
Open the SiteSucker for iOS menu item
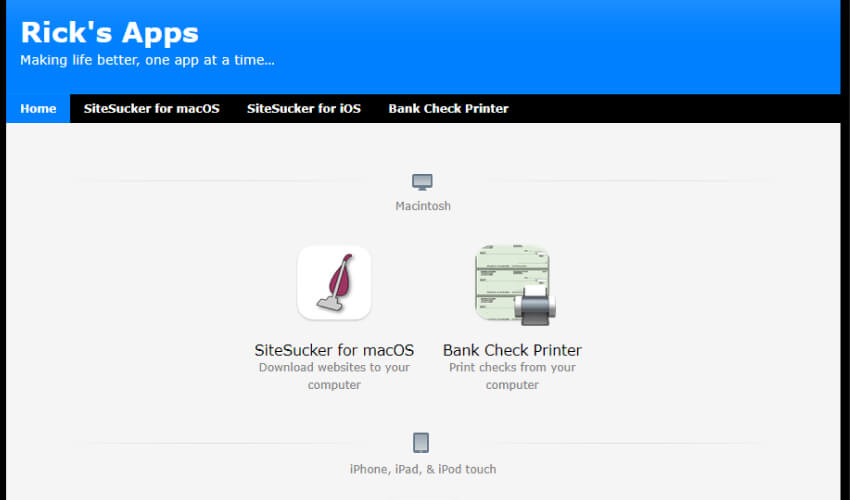[304, 108]
